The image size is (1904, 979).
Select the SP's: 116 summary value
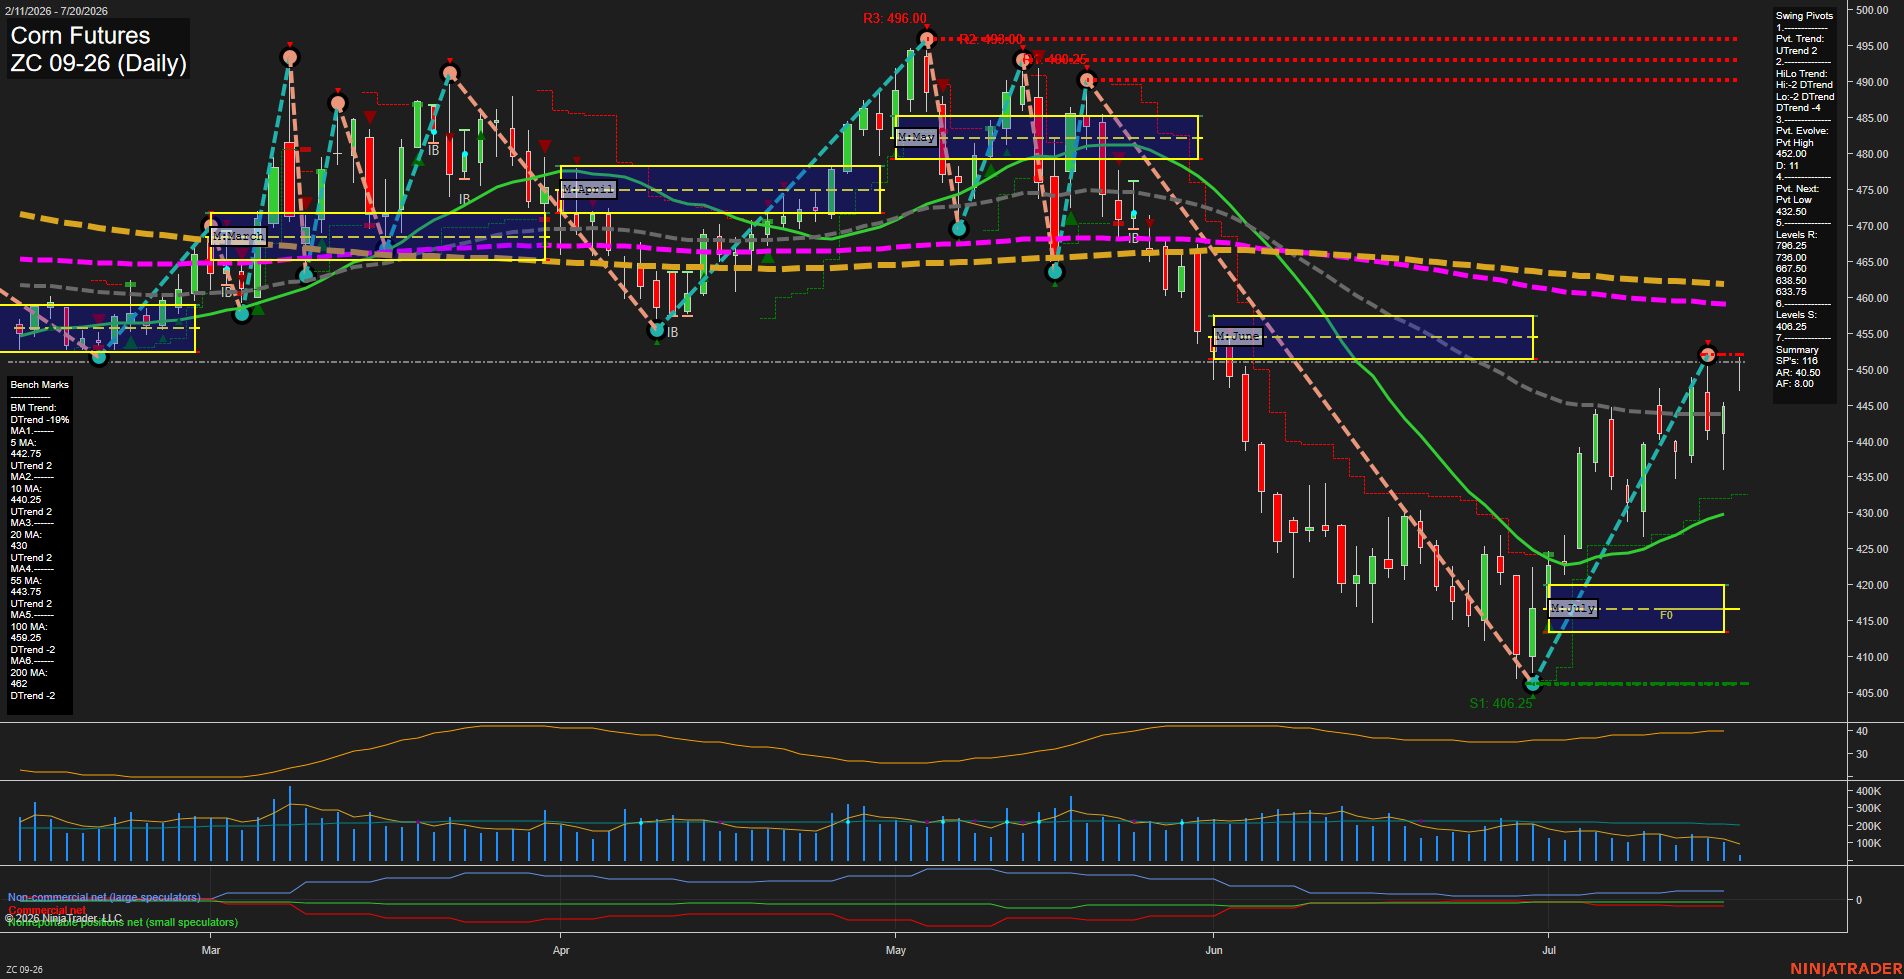click(1797, 361)
